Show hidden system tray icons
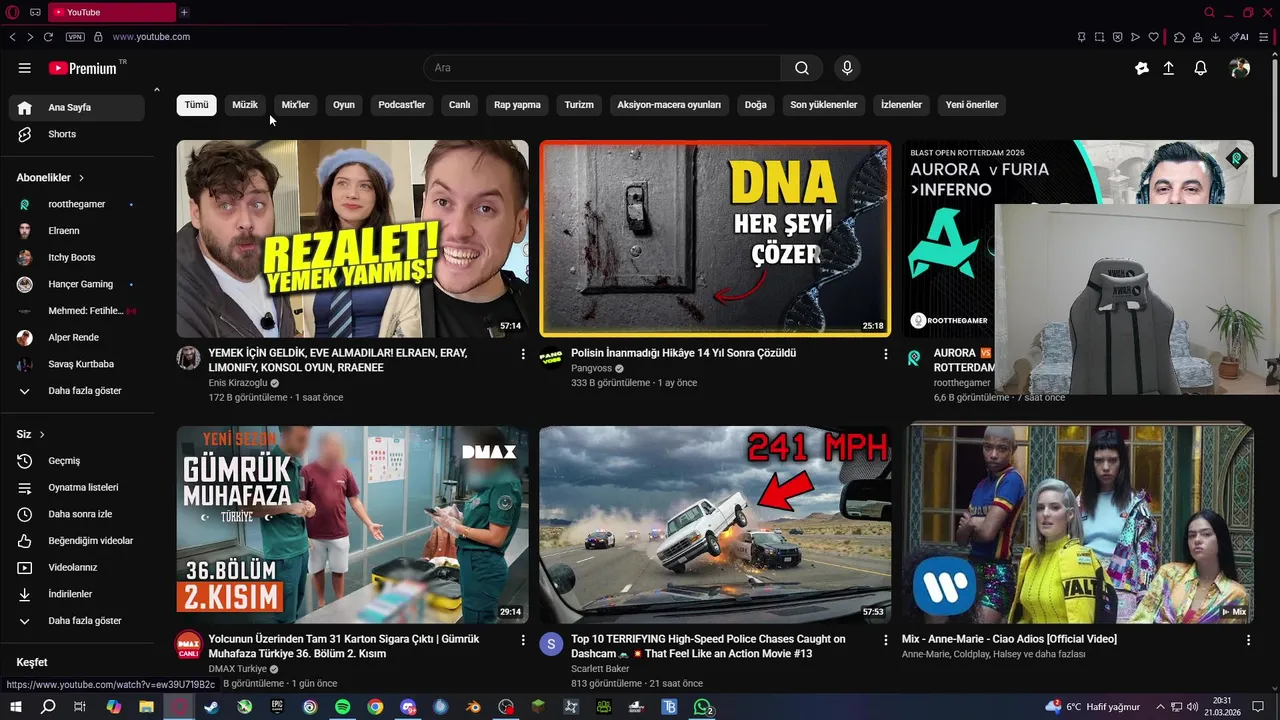The height and width of the screenshot is (720, 1280). (1161, 707)
